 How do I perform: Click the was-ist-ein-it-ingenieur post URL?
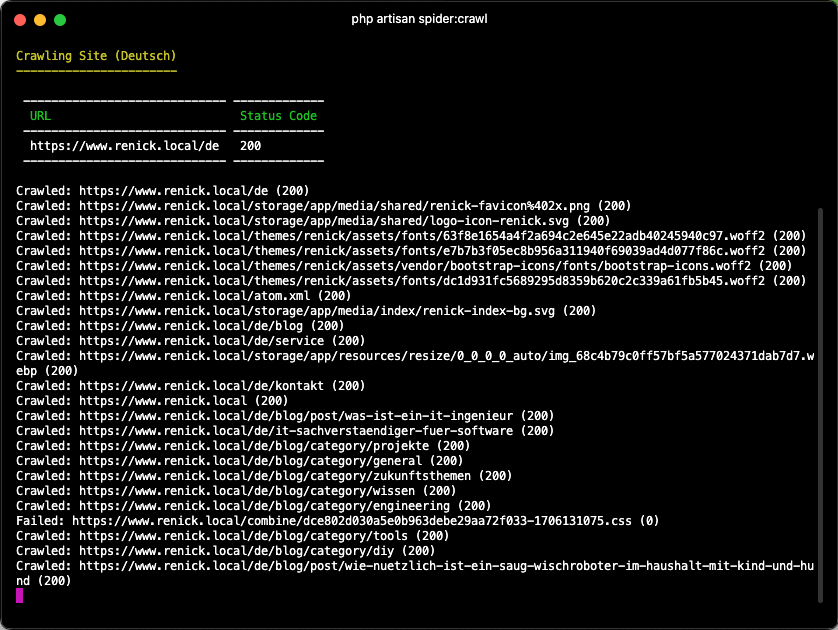pyautogui.click(x=296, y=415)
